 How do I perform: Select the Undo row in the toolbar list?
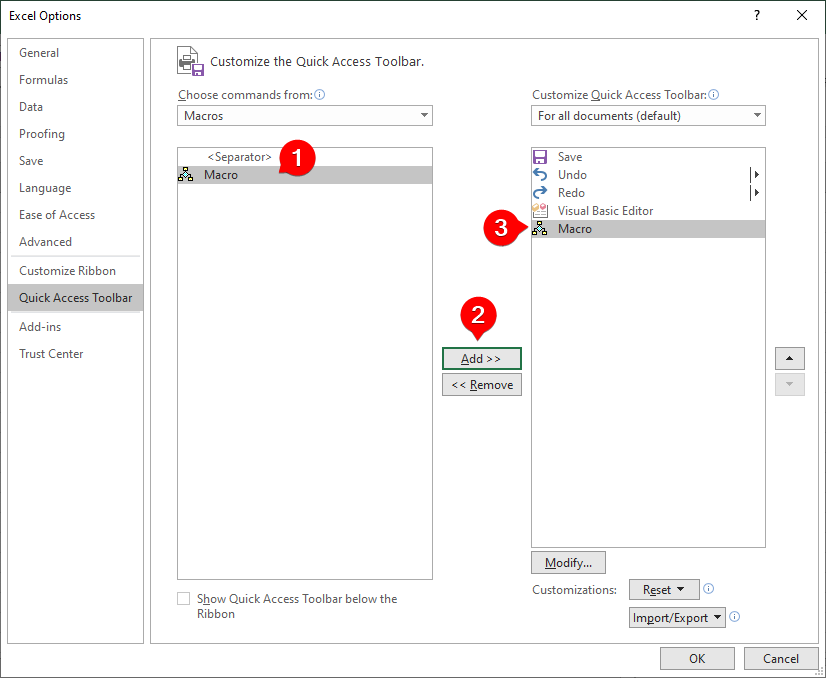click(x=648, y=174)
